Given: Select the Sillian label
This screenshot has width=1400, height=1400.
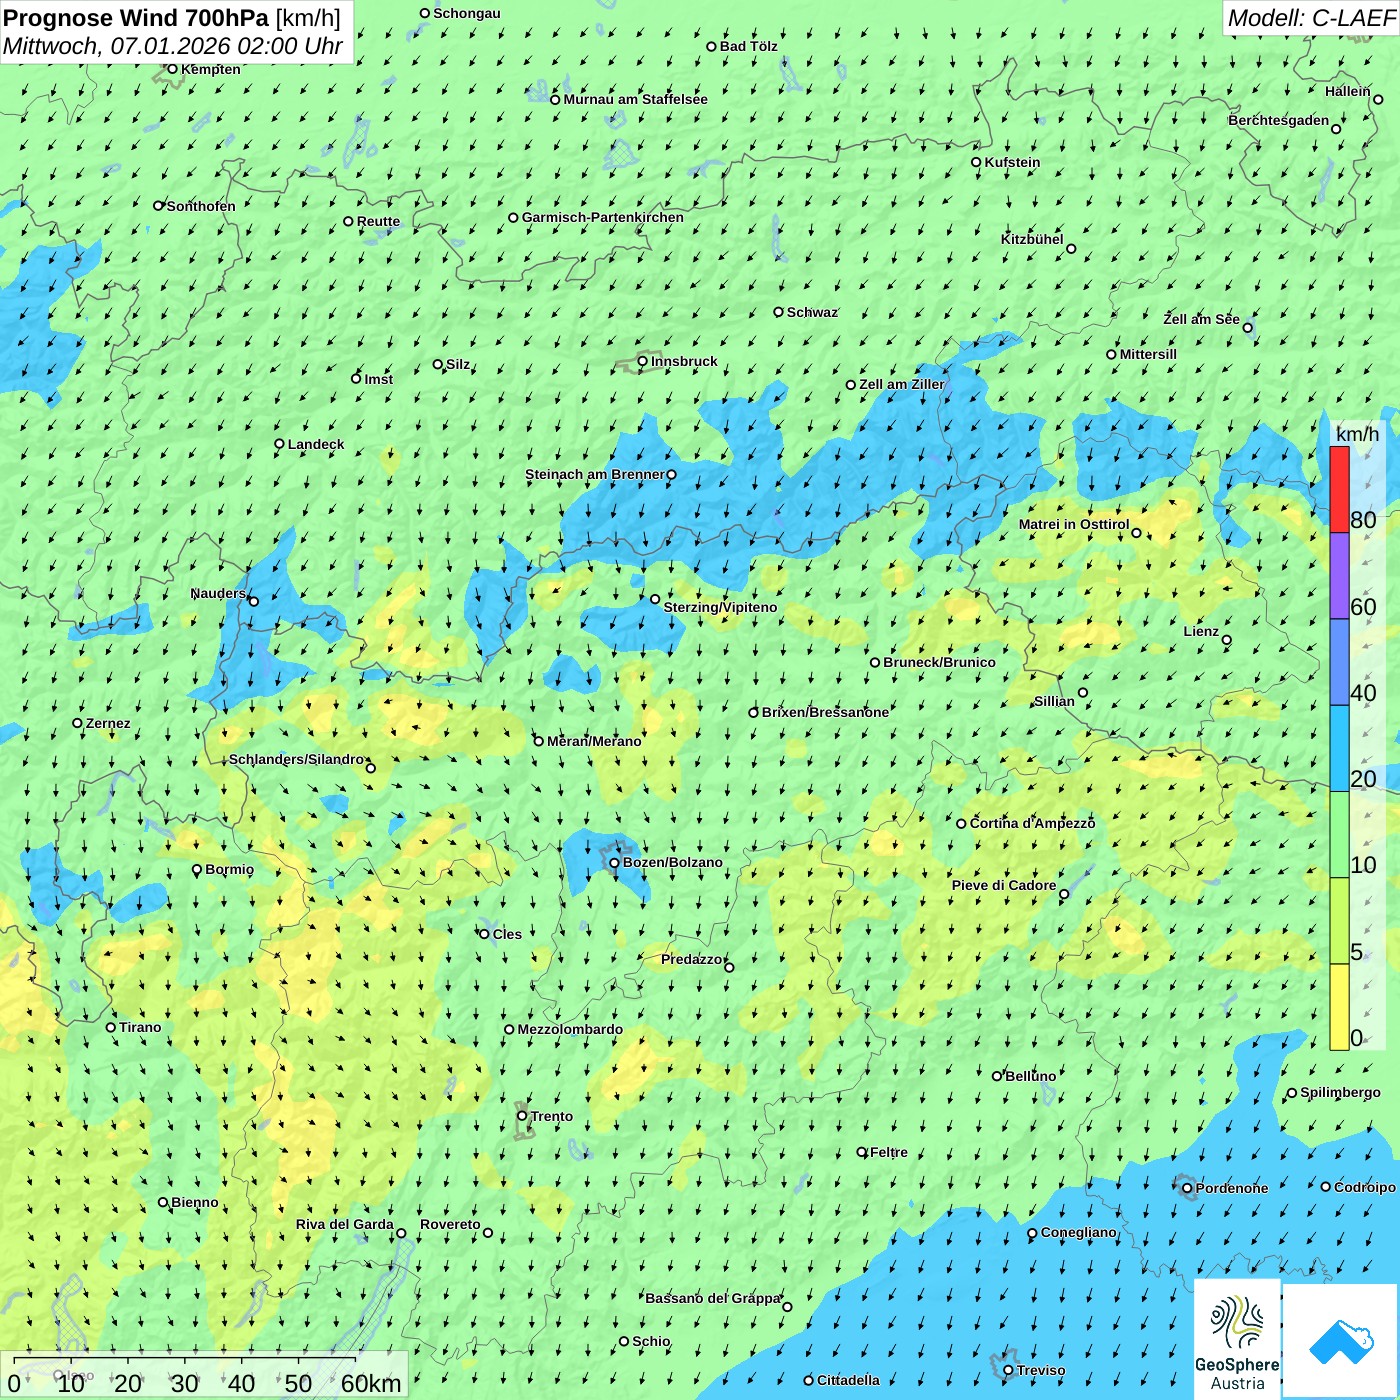Looking at the screenshot, I should [x=1054, y=701].
